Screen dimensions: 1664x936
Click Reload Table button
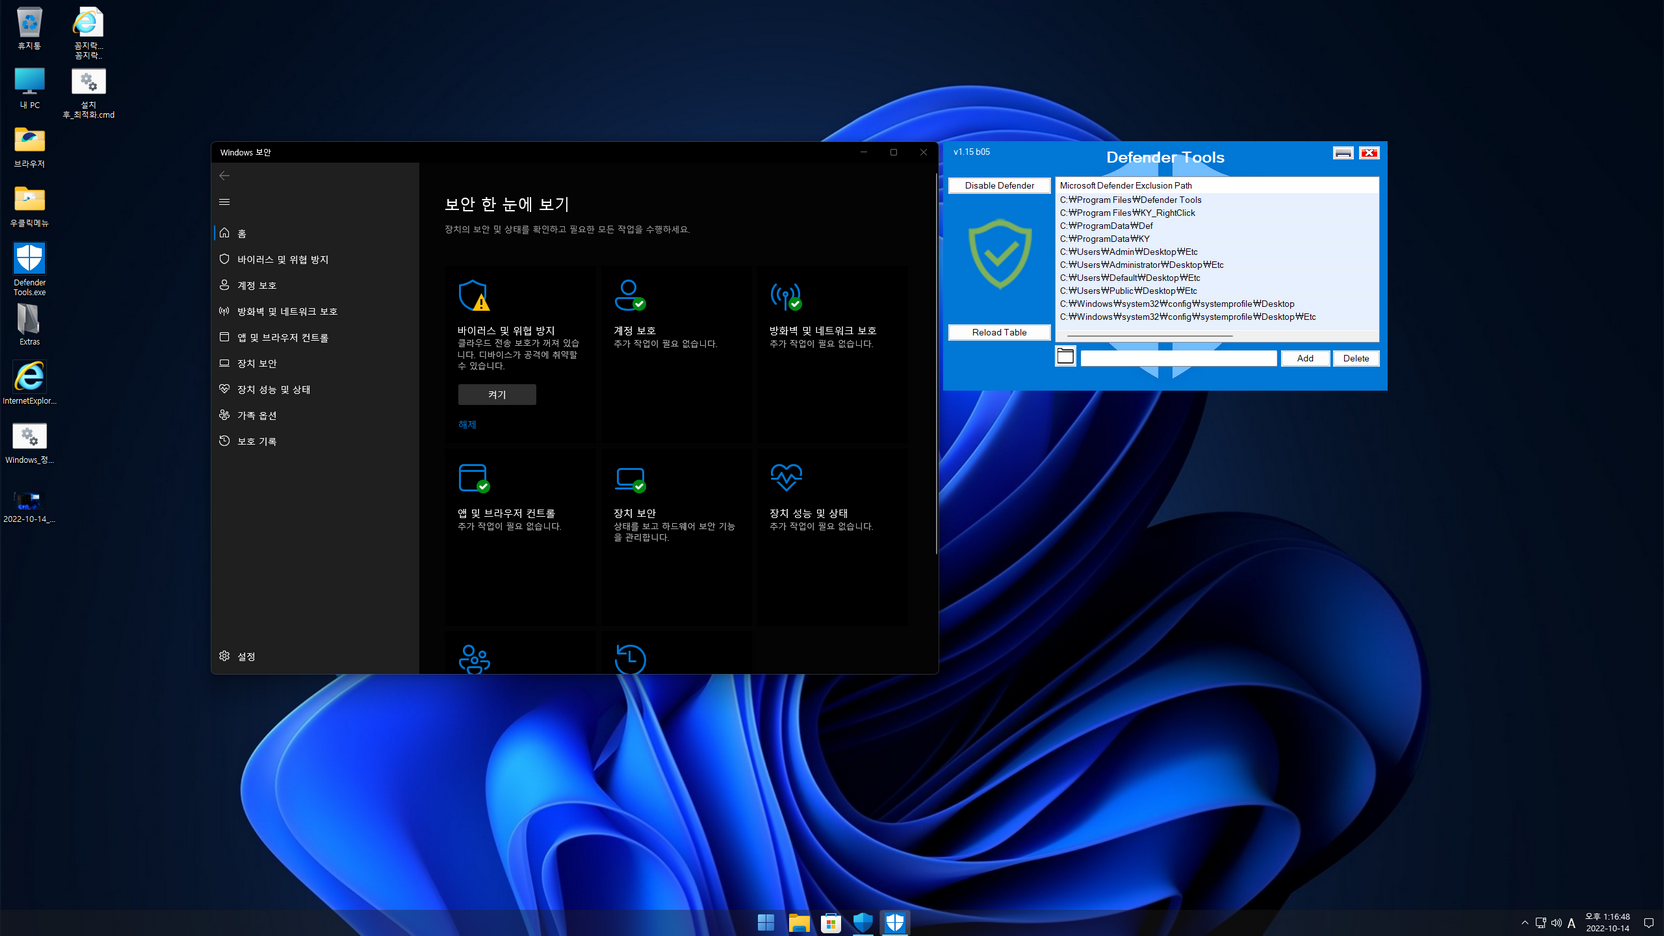pos(999,332)
